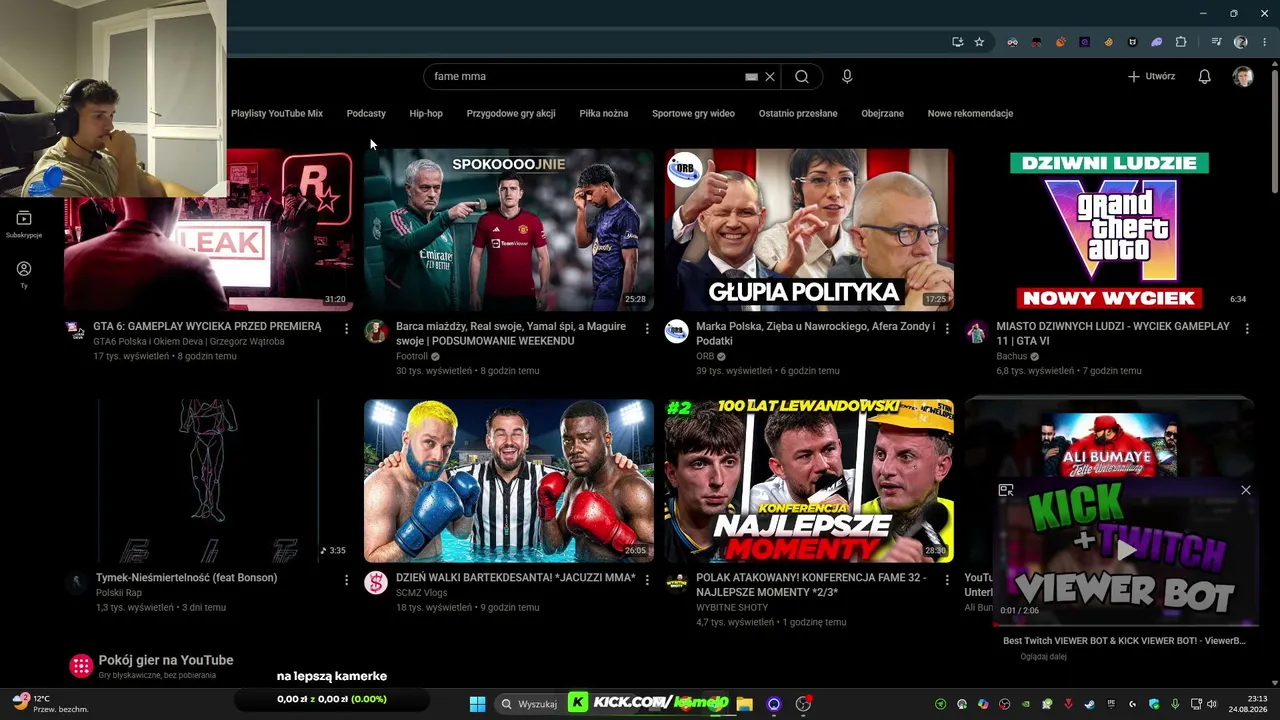Screen dimensions: 1280x720
Task: Filter by "Piłka nożna" chip
Action: click(x=604, y=113)
